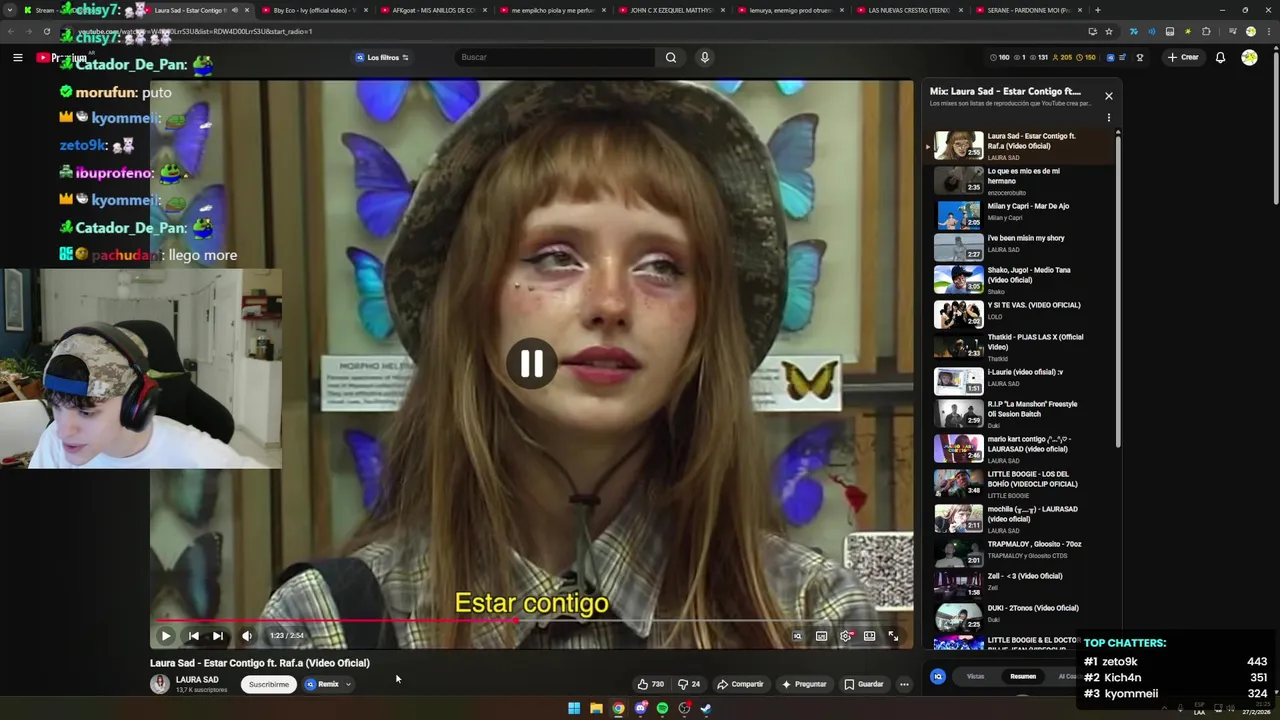
Task: Click the Remix button
Action: click(323, 684)
